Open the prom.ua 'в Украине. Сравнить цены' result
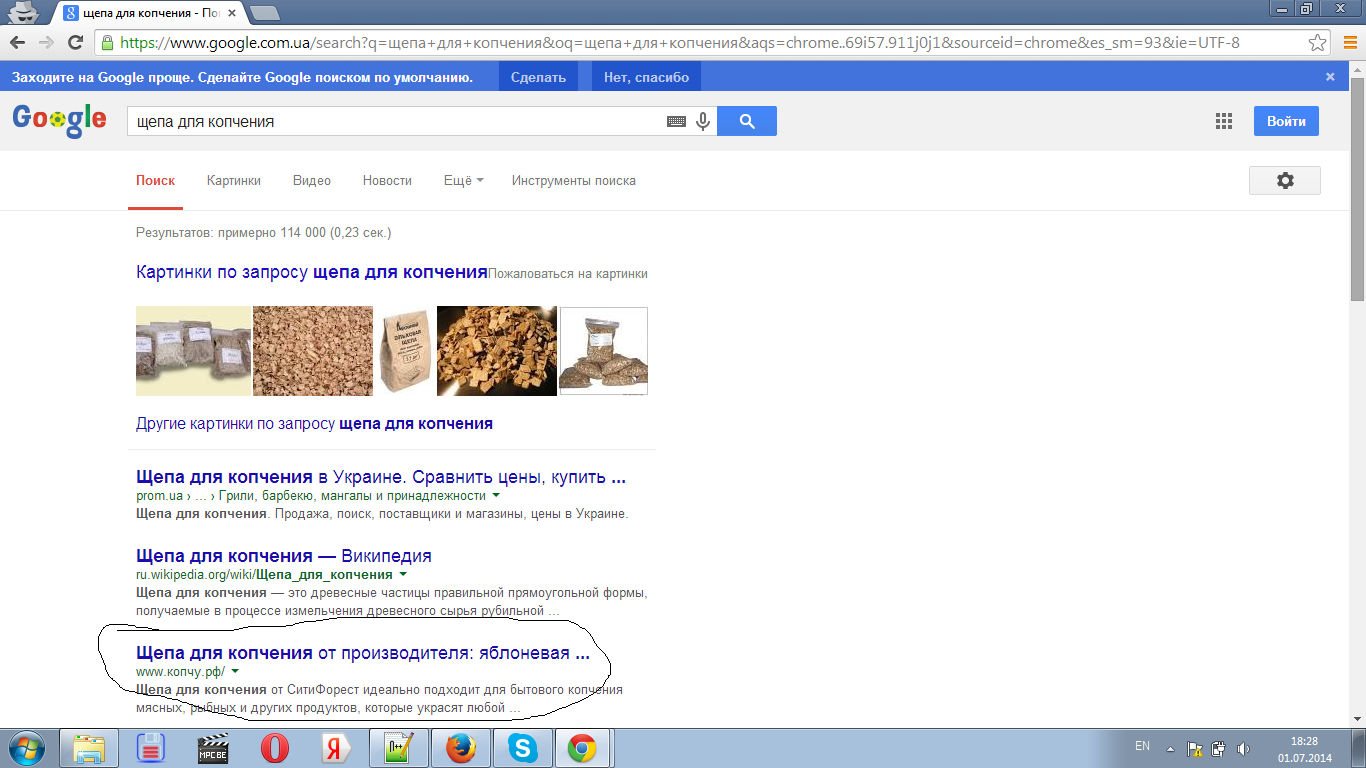The image size is (1366, 768). pos(381,477)
